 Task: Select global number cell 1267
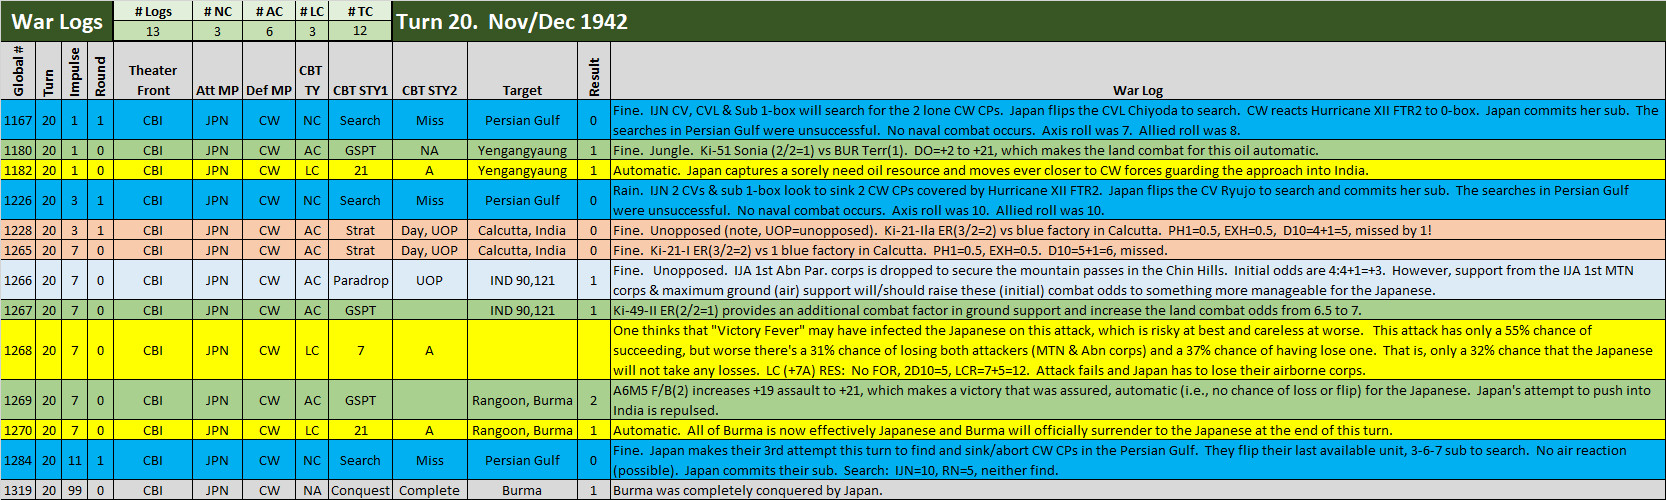click(x=18, y=310)
